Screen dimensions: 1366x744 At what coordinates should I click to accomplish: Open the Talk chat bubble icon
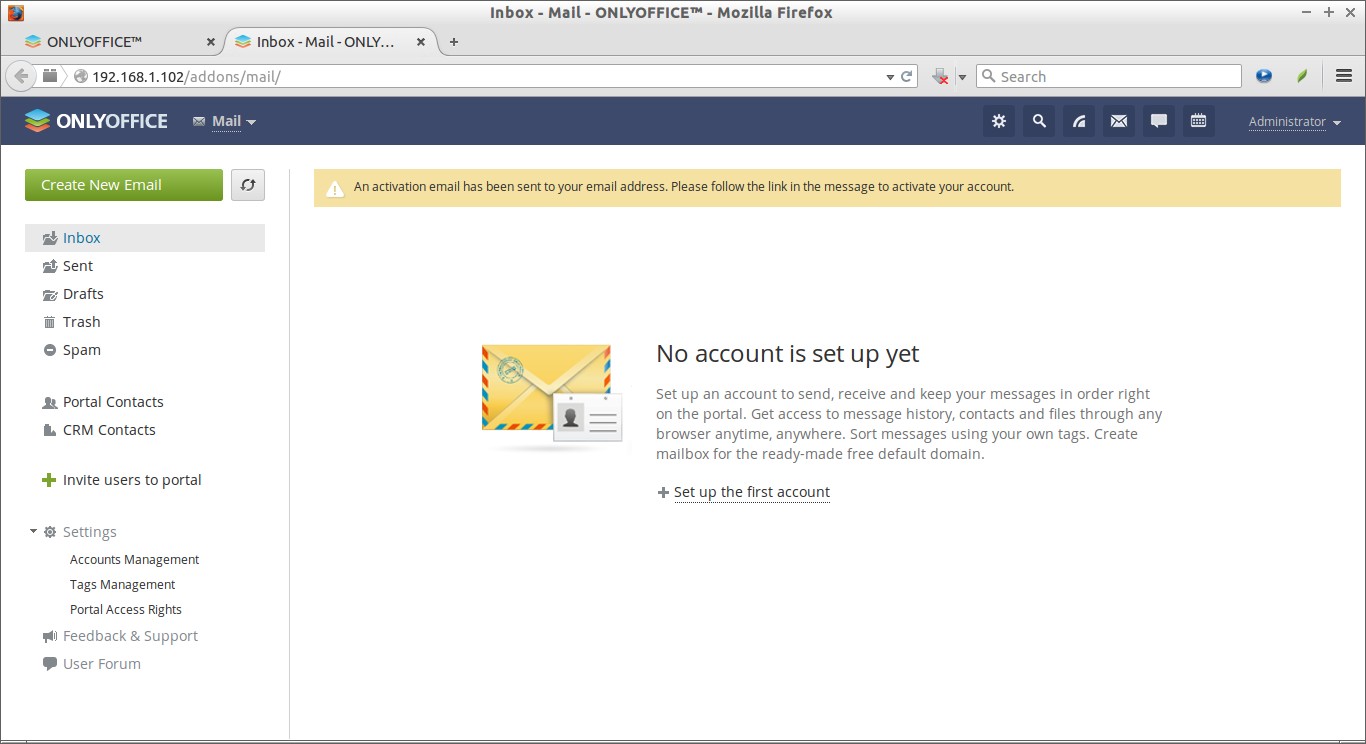click(x=1159, y=121)
